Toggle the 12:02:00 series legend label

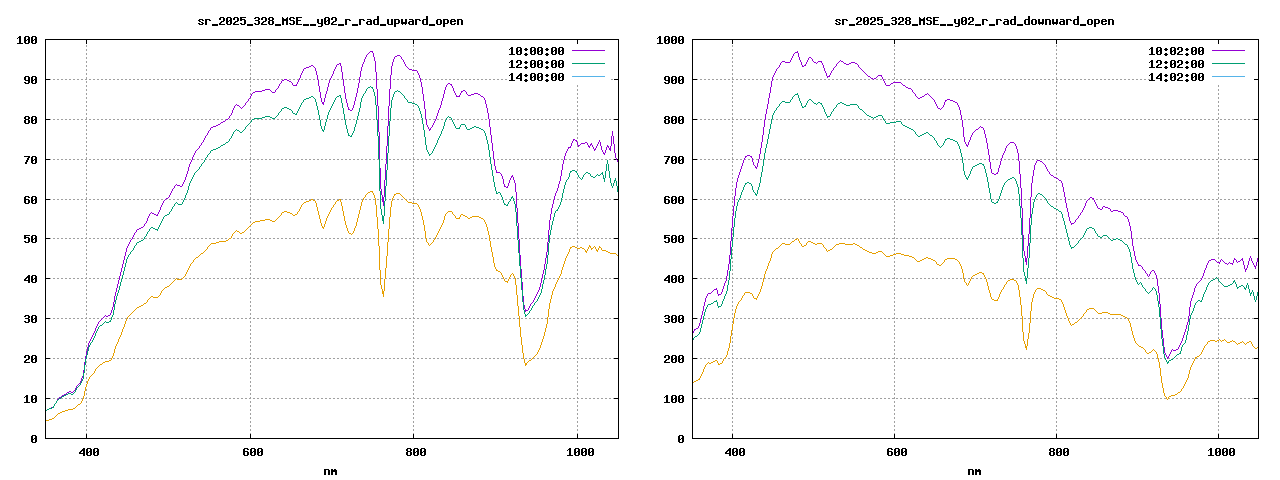1176,64
